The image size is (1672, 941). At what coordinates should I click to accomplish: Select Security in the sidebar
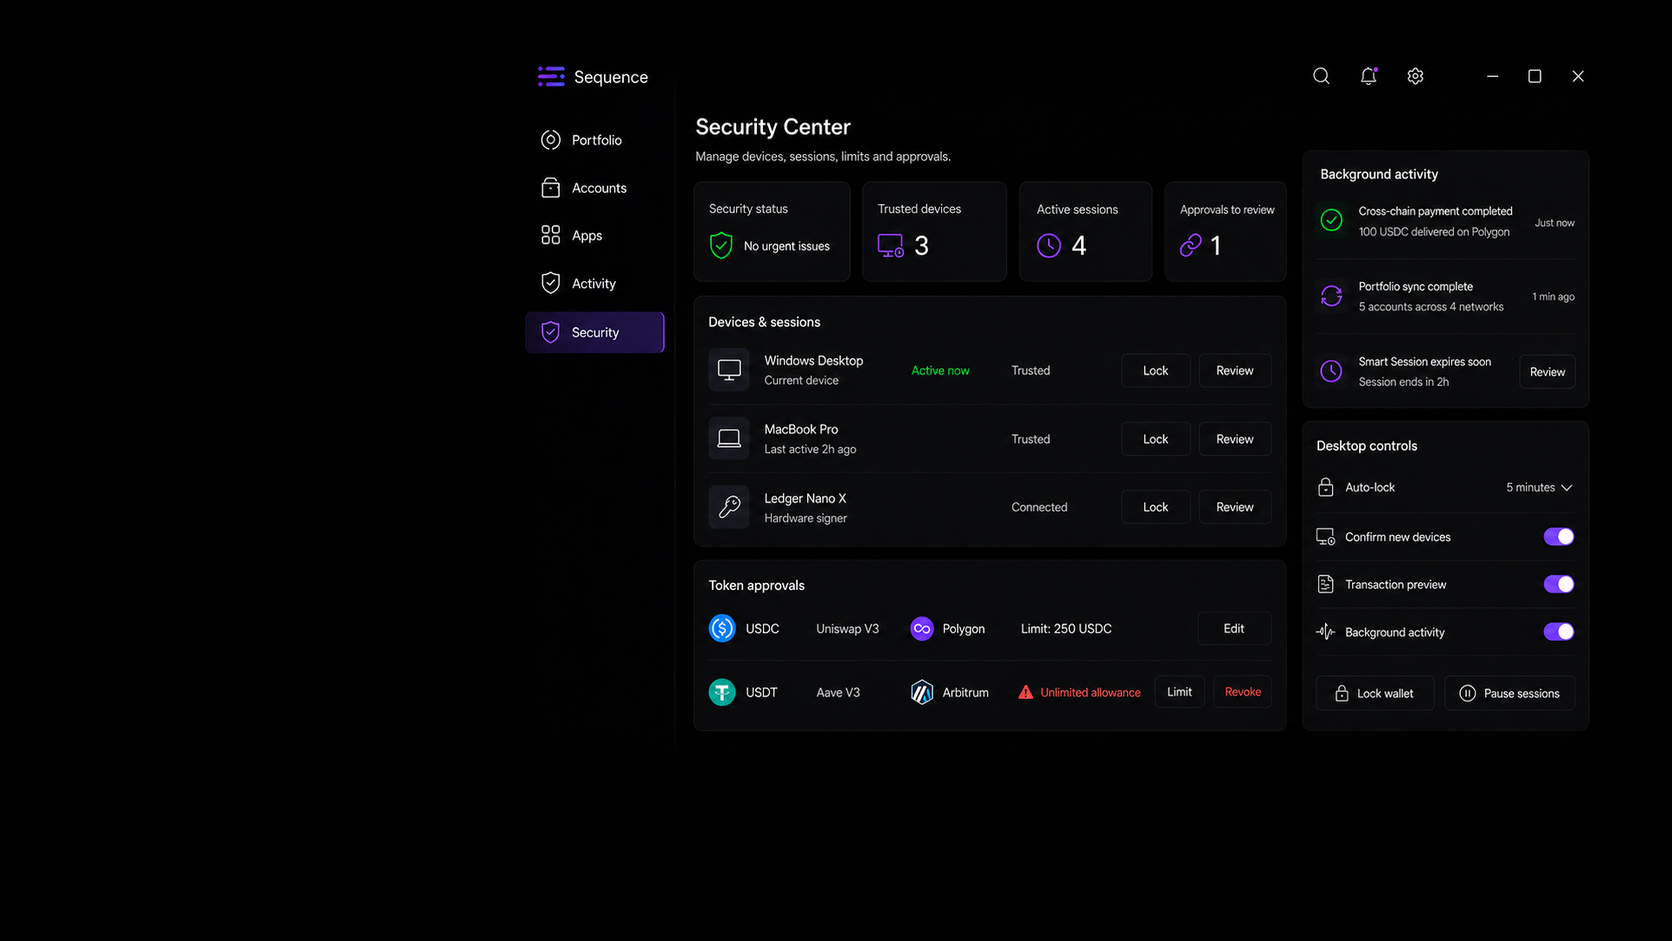coord(595,332)
